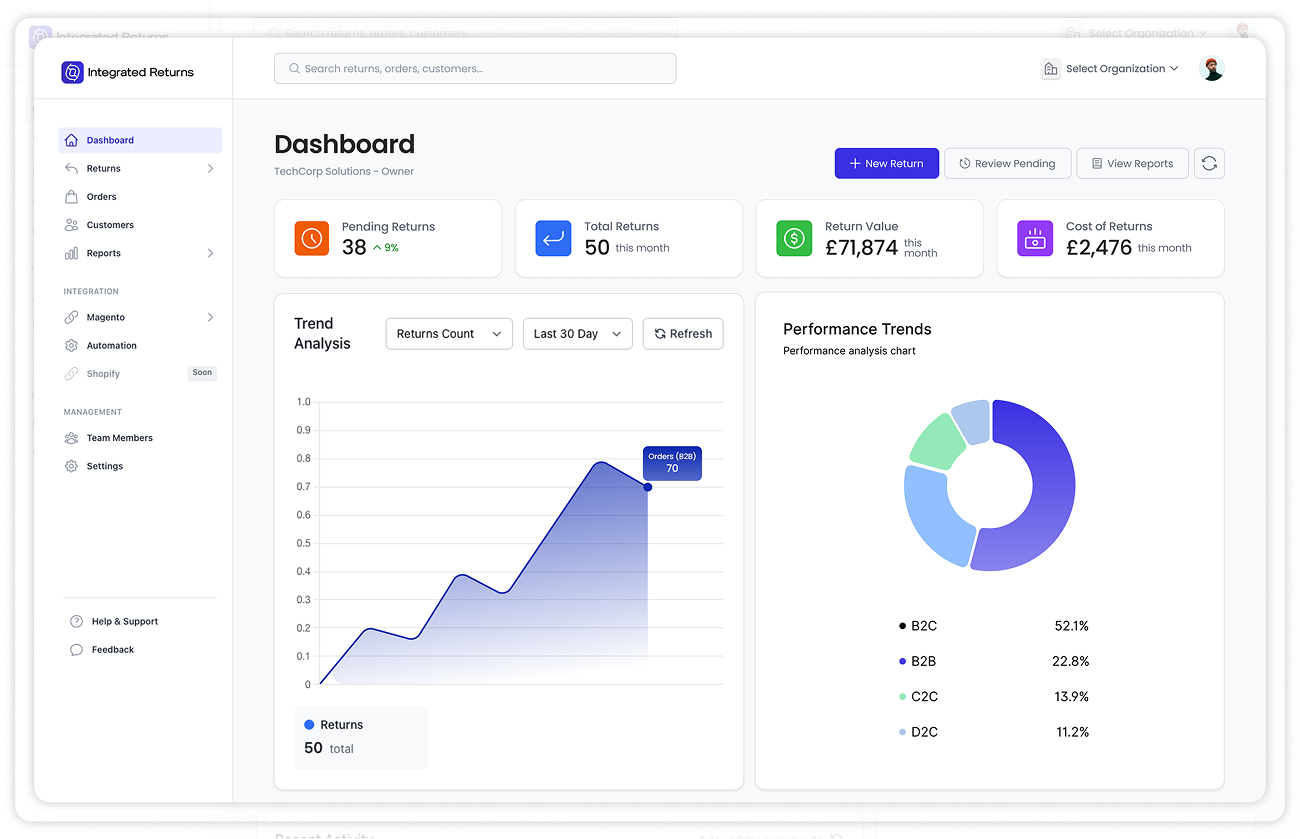This screenshot has height=839, width=1300.
Task: Open the Last 30 Day range dropdown
Action: [577, 334]
